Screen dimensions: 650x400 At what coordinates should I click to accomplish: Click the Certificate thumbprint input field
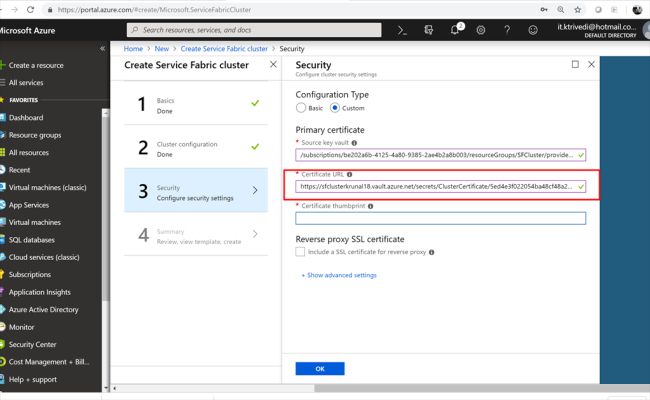[x=441, y=218]
